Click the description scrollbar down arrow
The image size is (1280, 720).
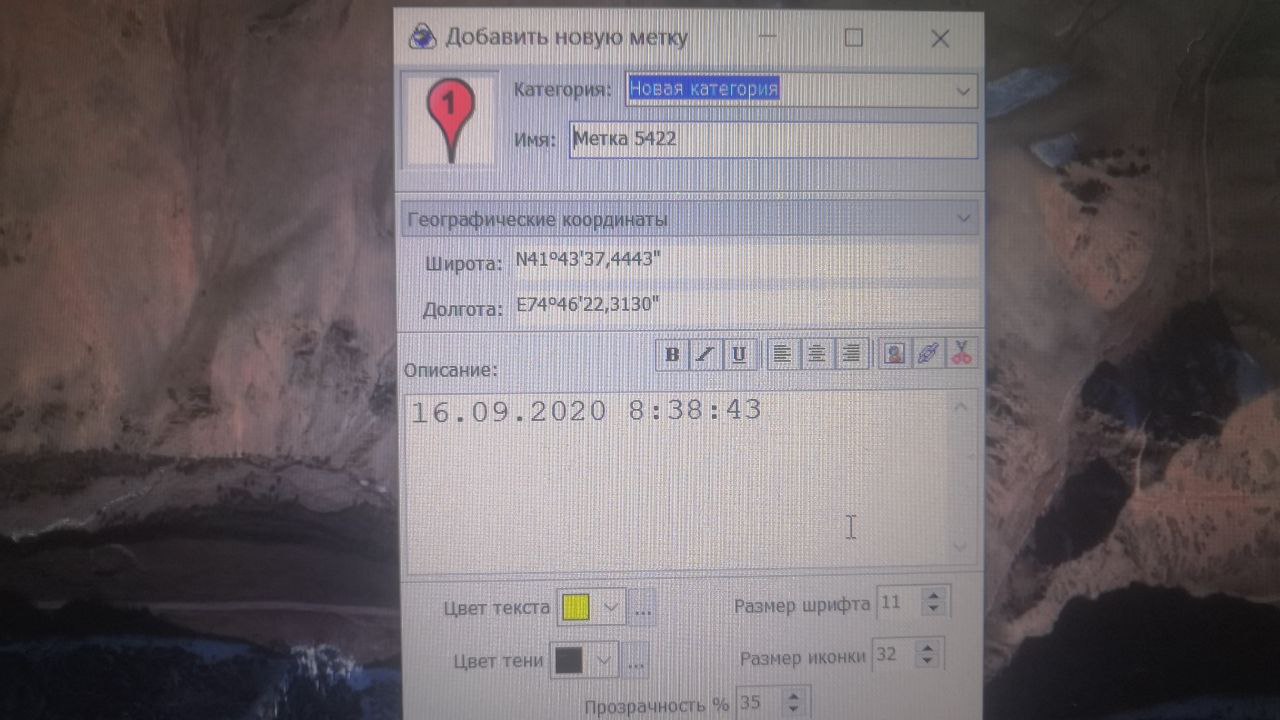coord(961,547)
